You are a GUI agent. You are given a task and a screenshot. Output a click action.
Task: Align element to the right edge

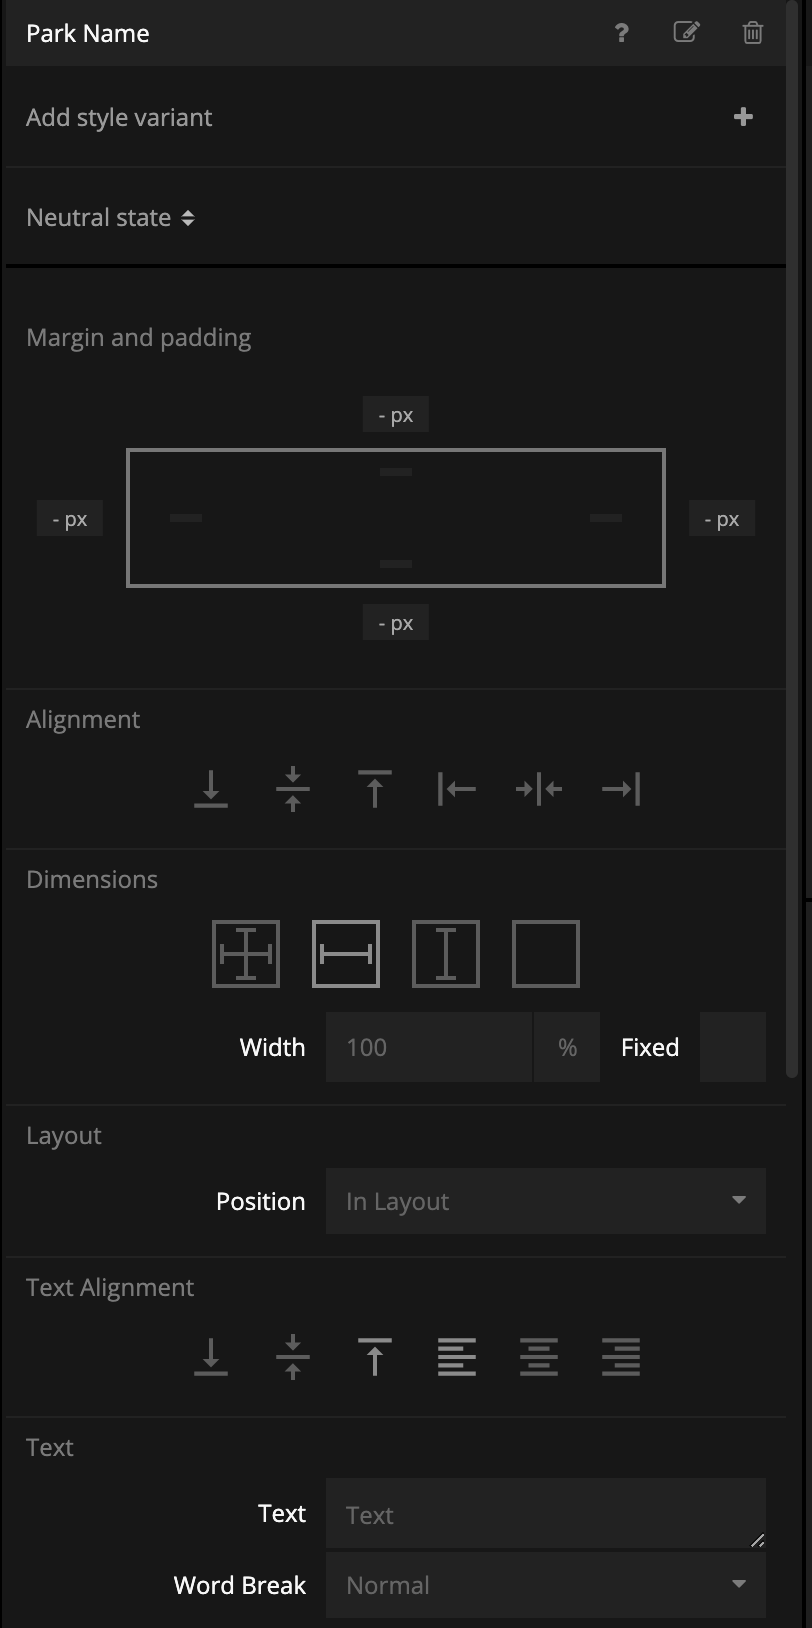point(621,789)
